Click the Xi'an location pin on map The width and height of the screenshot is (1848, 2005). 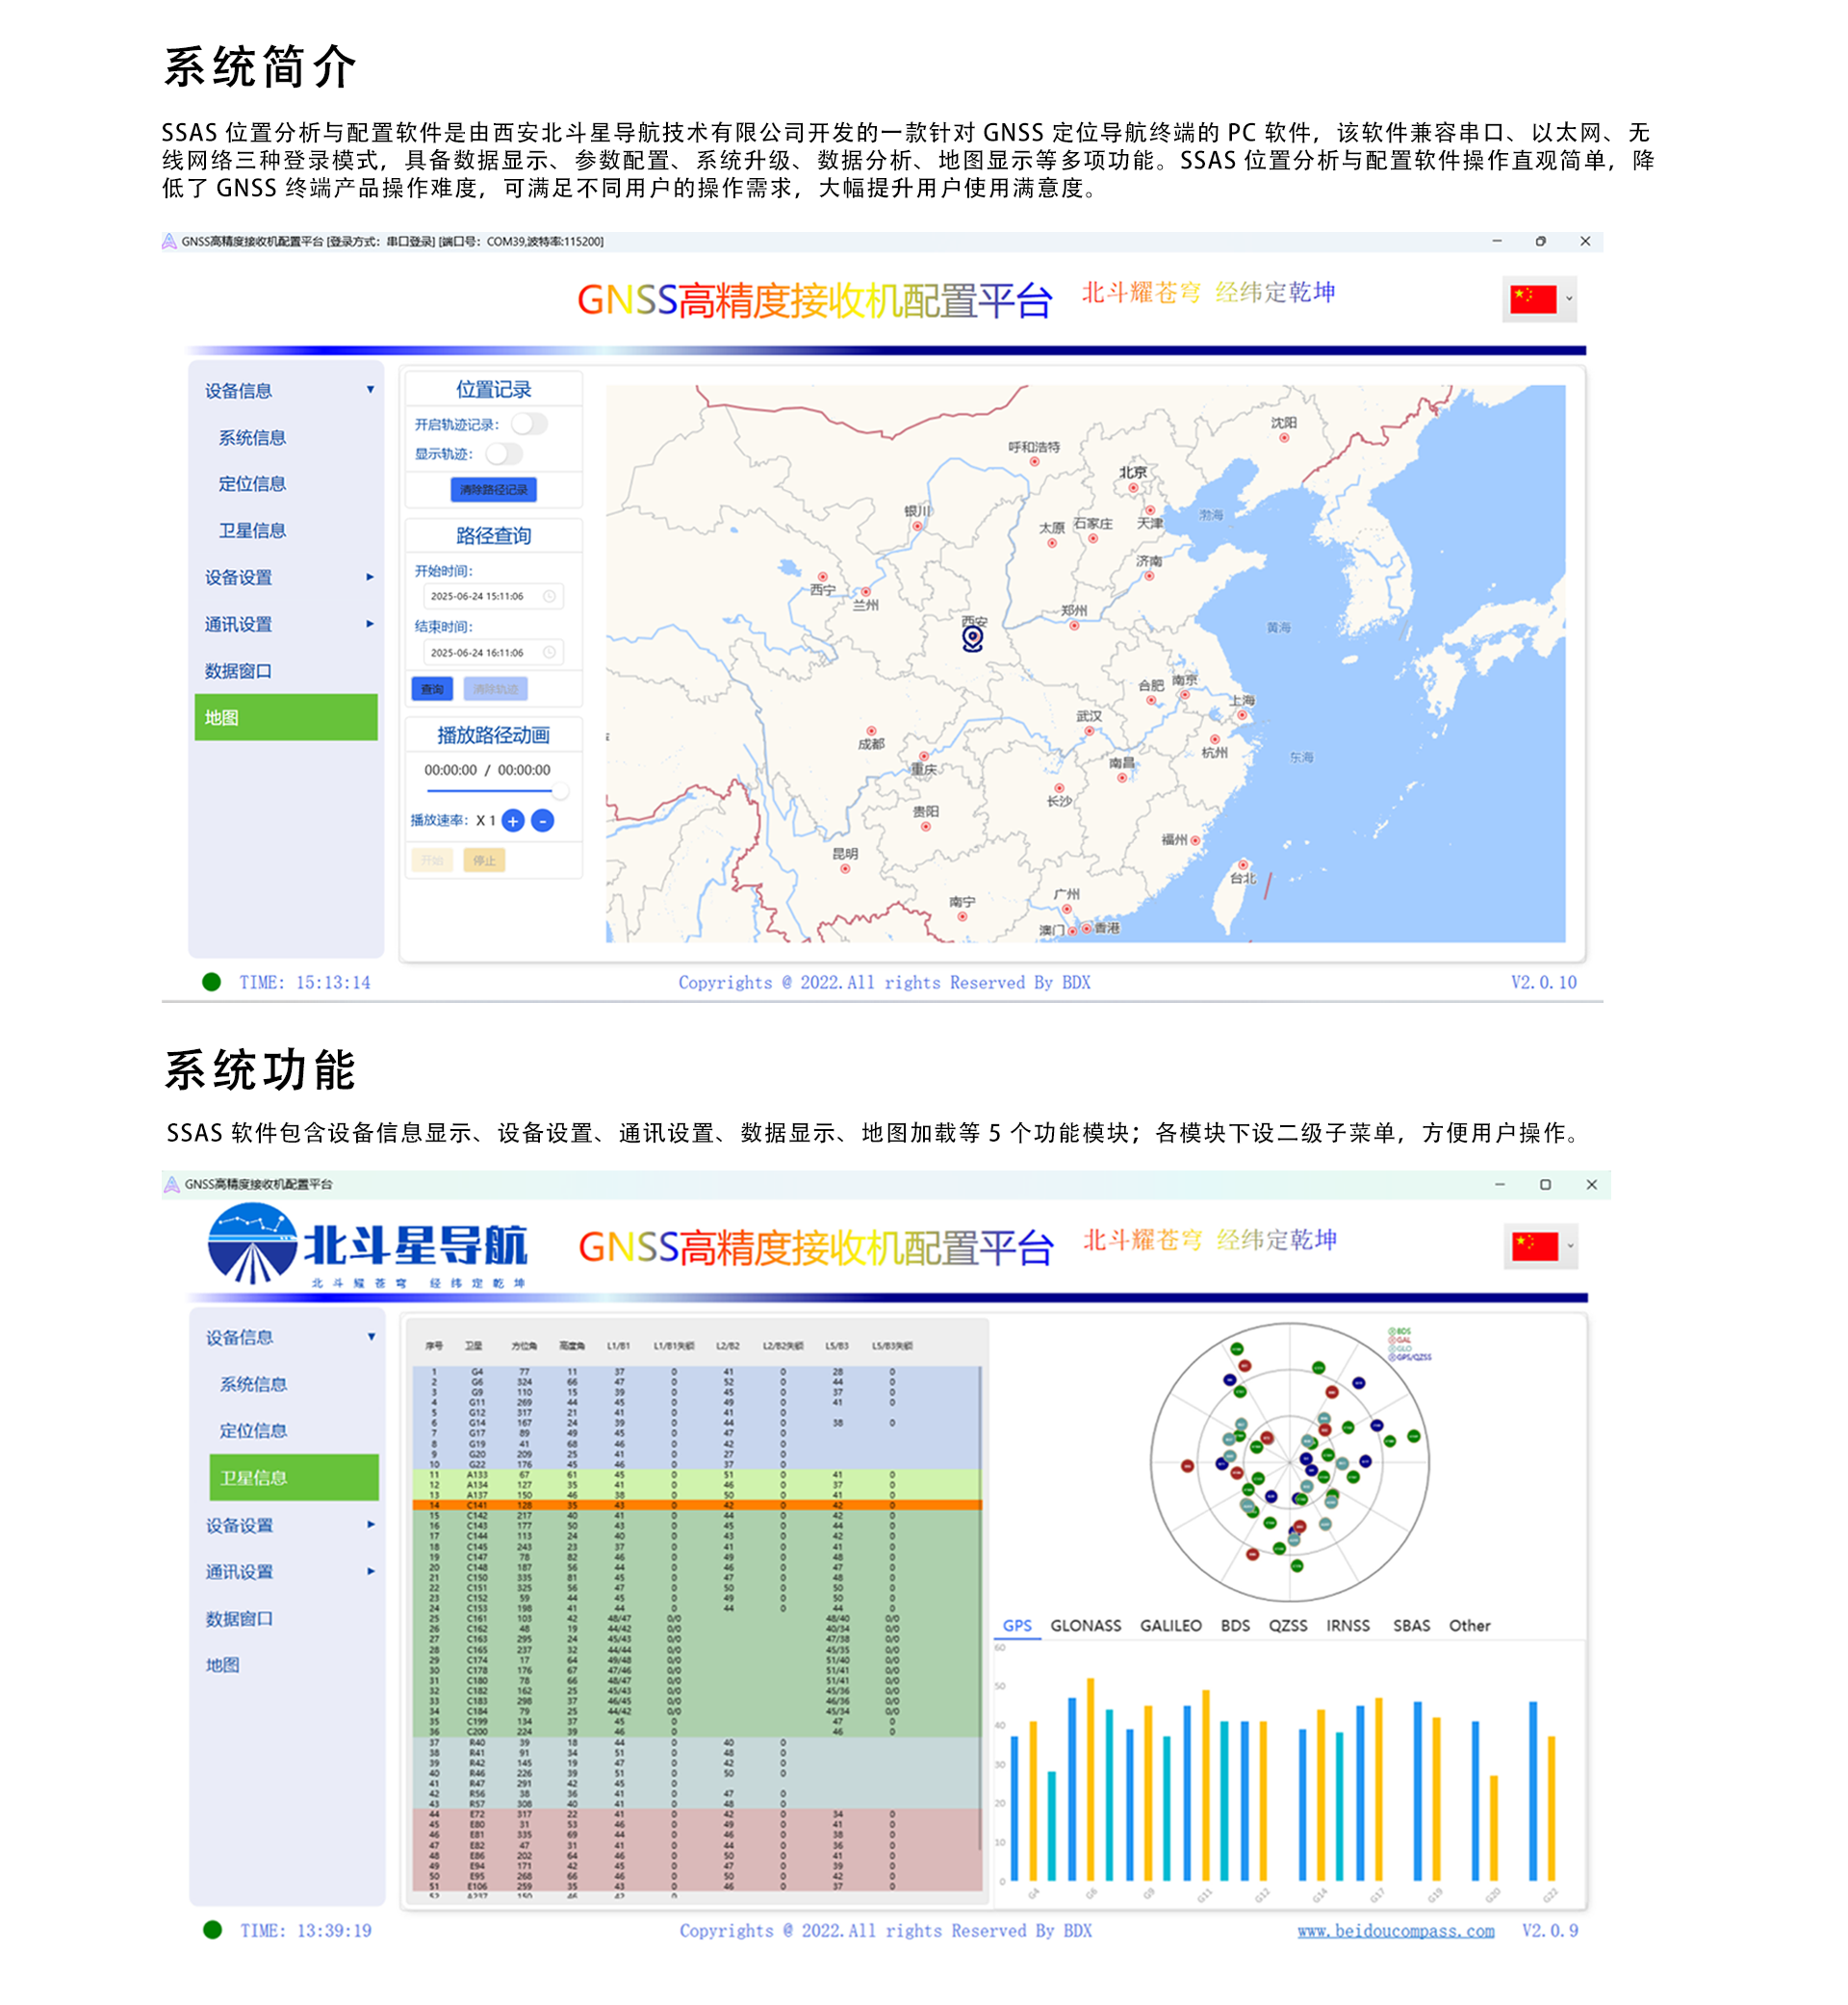[x=973, y=638]
